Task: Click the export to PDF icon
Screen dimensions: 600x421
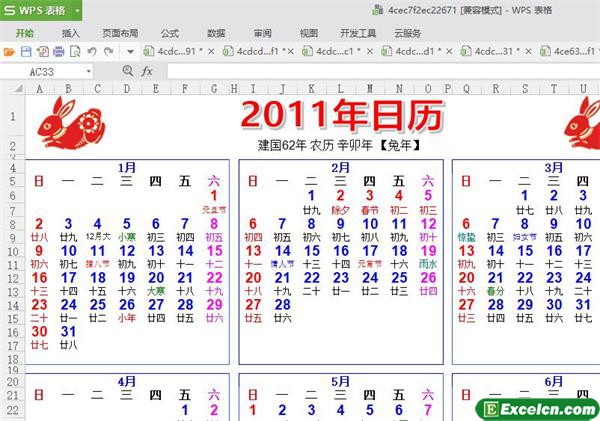Action: pos(42,51)
